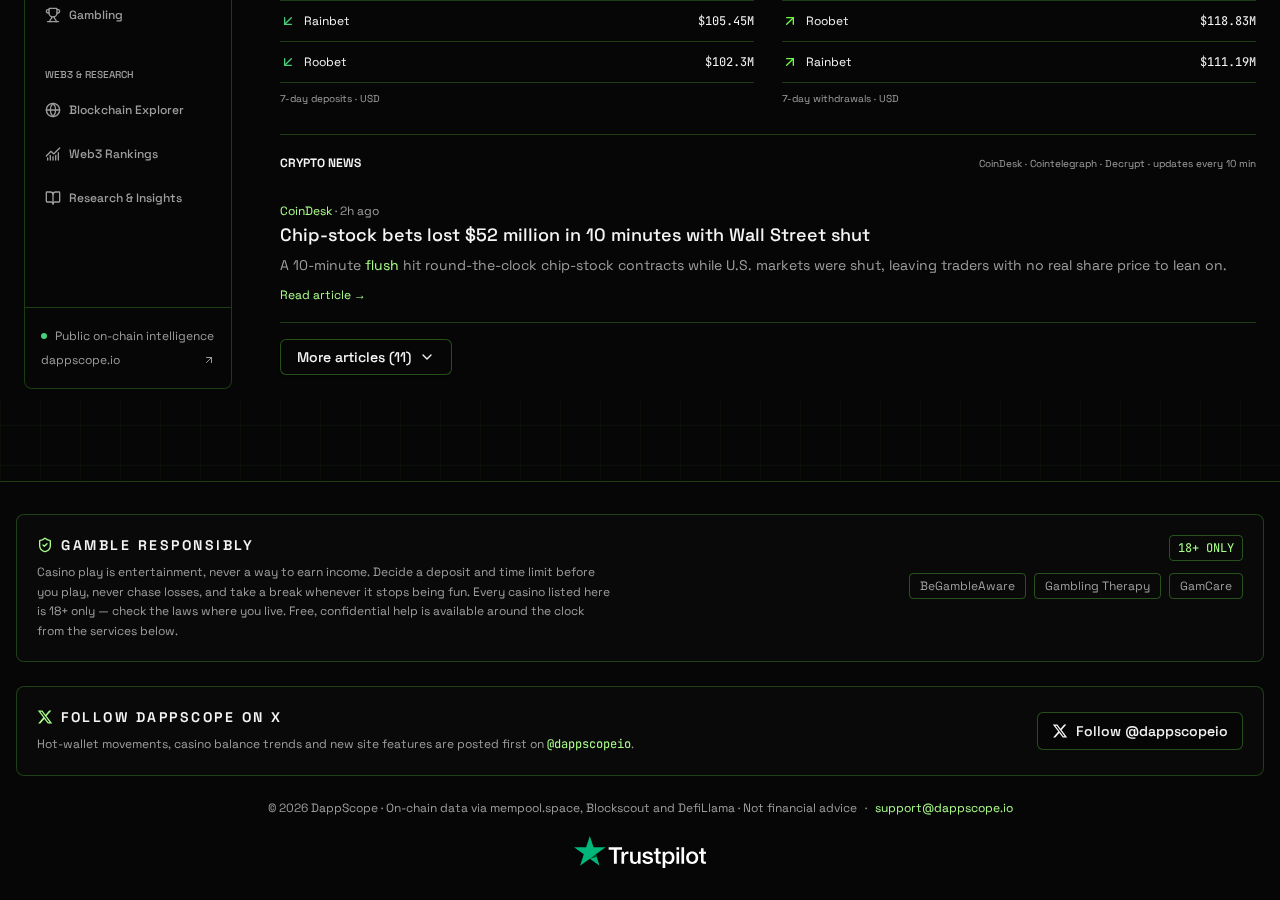Click the Gamble Responsibly shield icon
The image size is (1280, 900).
(x=45, y=545)
